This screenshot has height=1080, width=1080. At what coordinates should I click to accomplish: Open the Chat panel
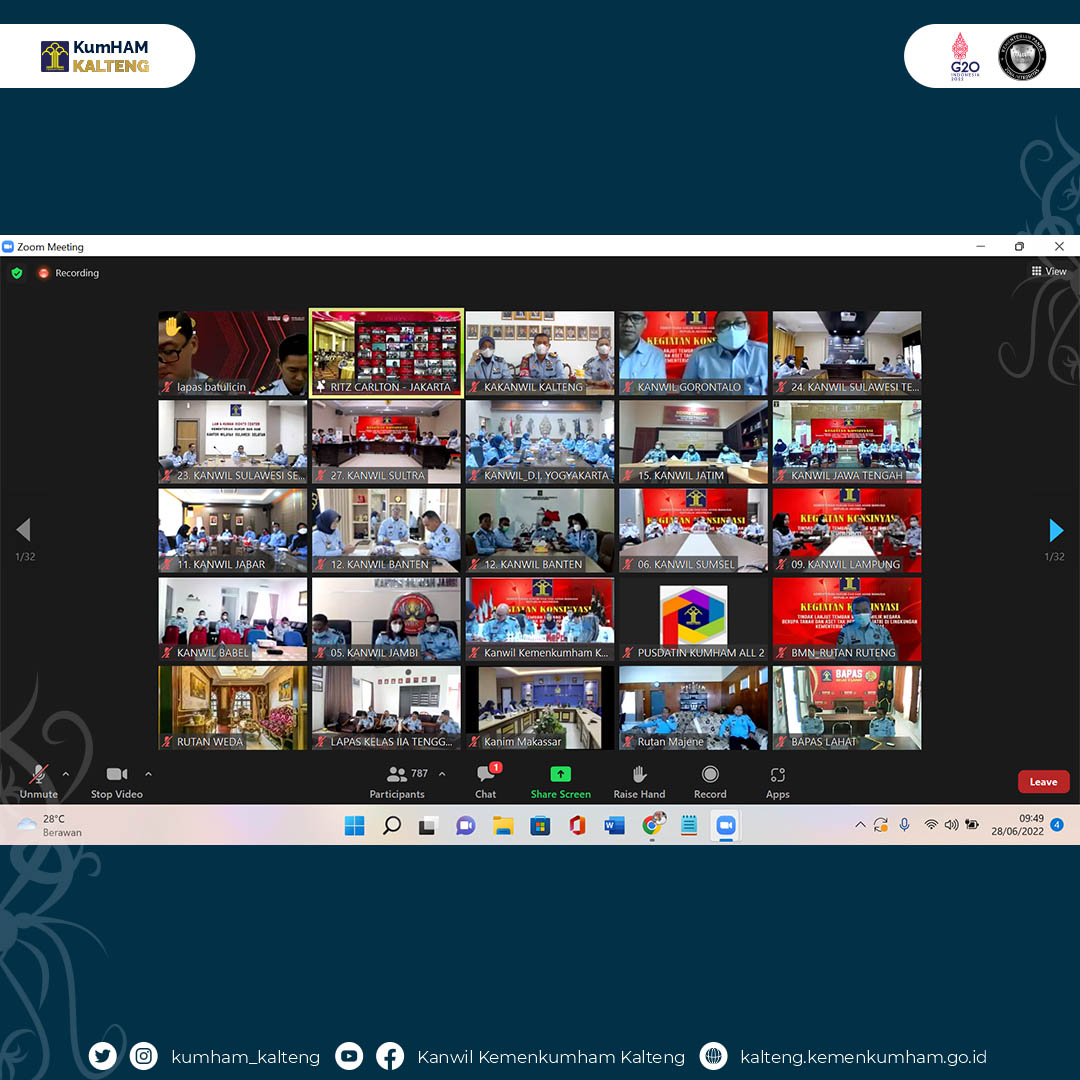pyautogui.click(x=486, y=782)
